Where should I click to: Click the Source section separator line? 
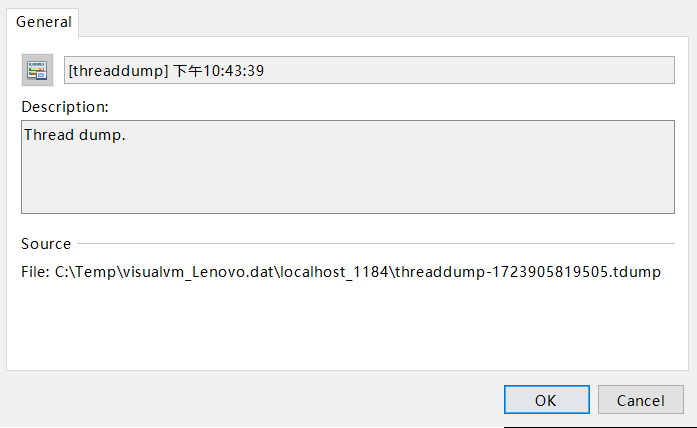point(376,244)
